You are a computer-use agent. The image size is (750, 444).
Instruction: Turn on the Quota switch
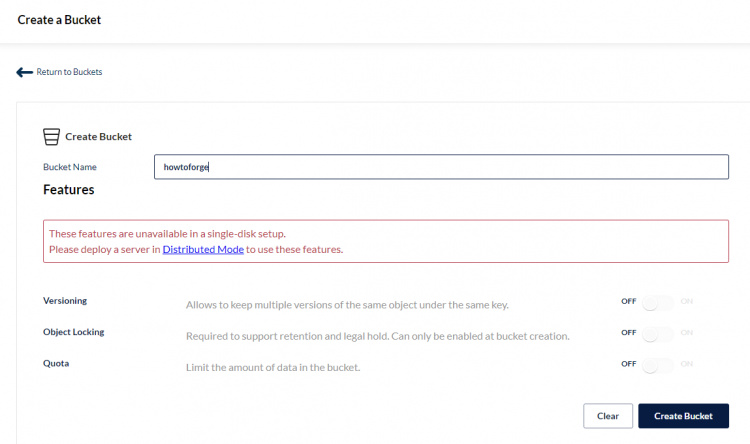[x=658, y=364]
